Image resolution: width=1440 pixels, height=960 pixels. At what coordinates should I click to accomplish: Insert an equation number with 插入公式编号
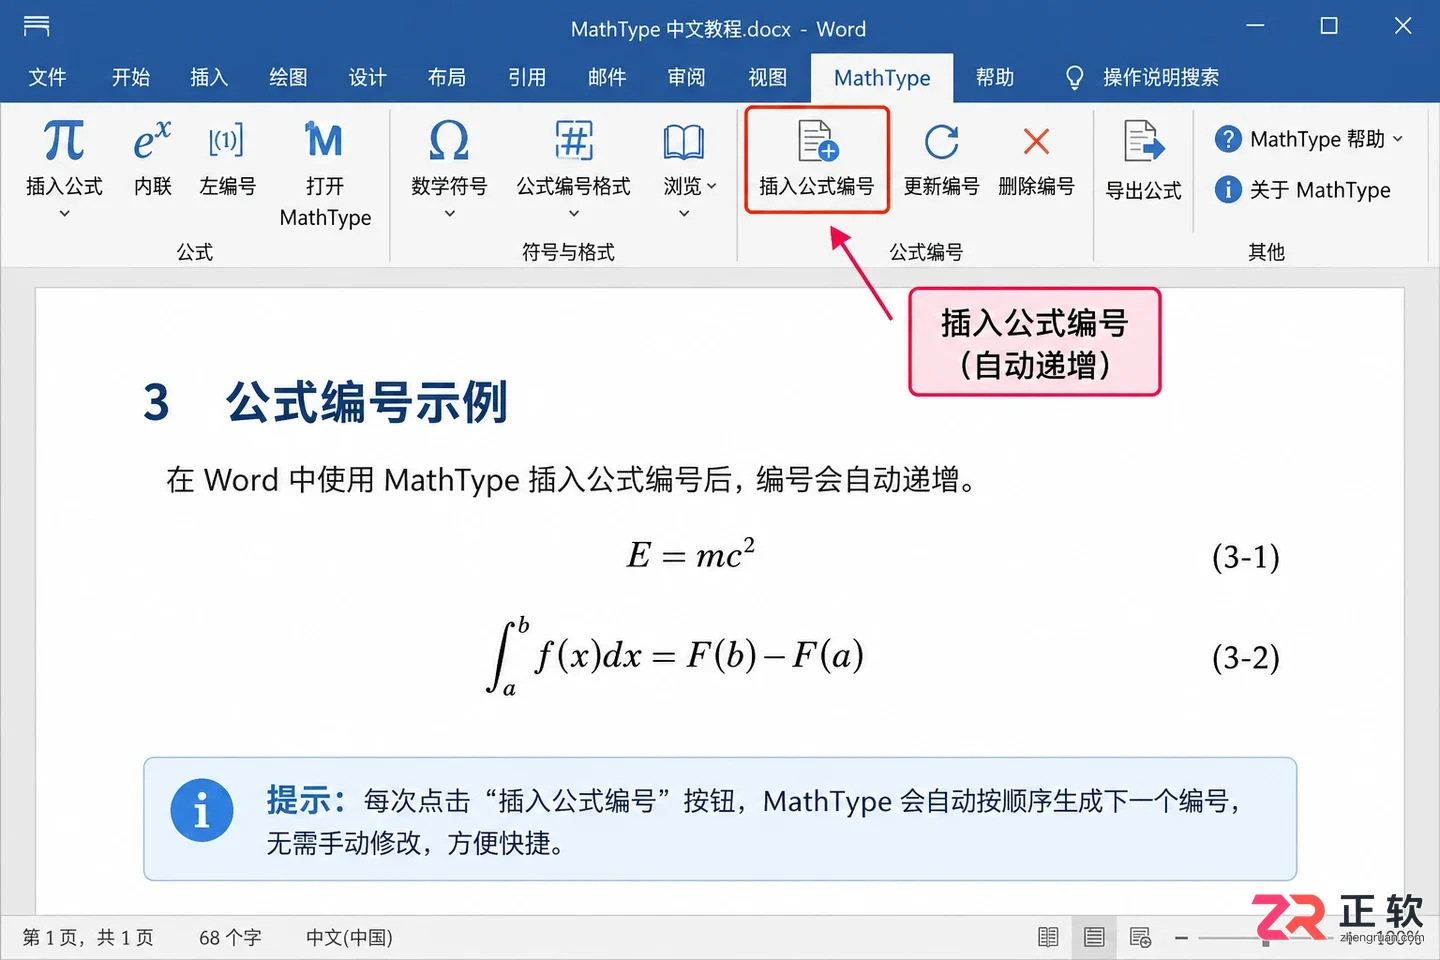(x=817, y=160)
